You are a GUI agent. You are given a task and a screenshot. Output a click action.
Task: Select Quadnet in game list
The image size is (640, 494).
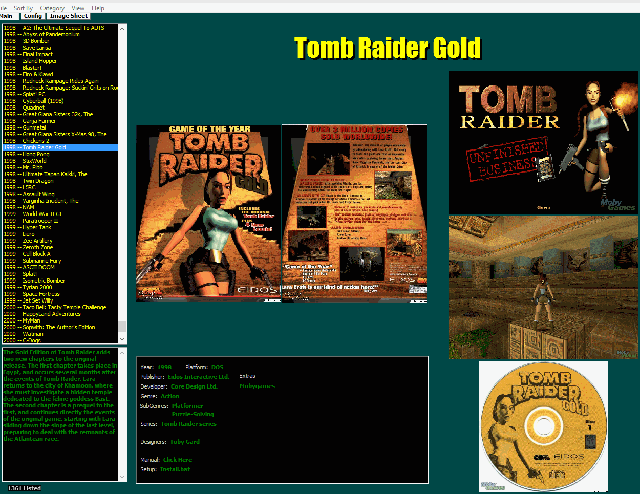click(60, 107)
